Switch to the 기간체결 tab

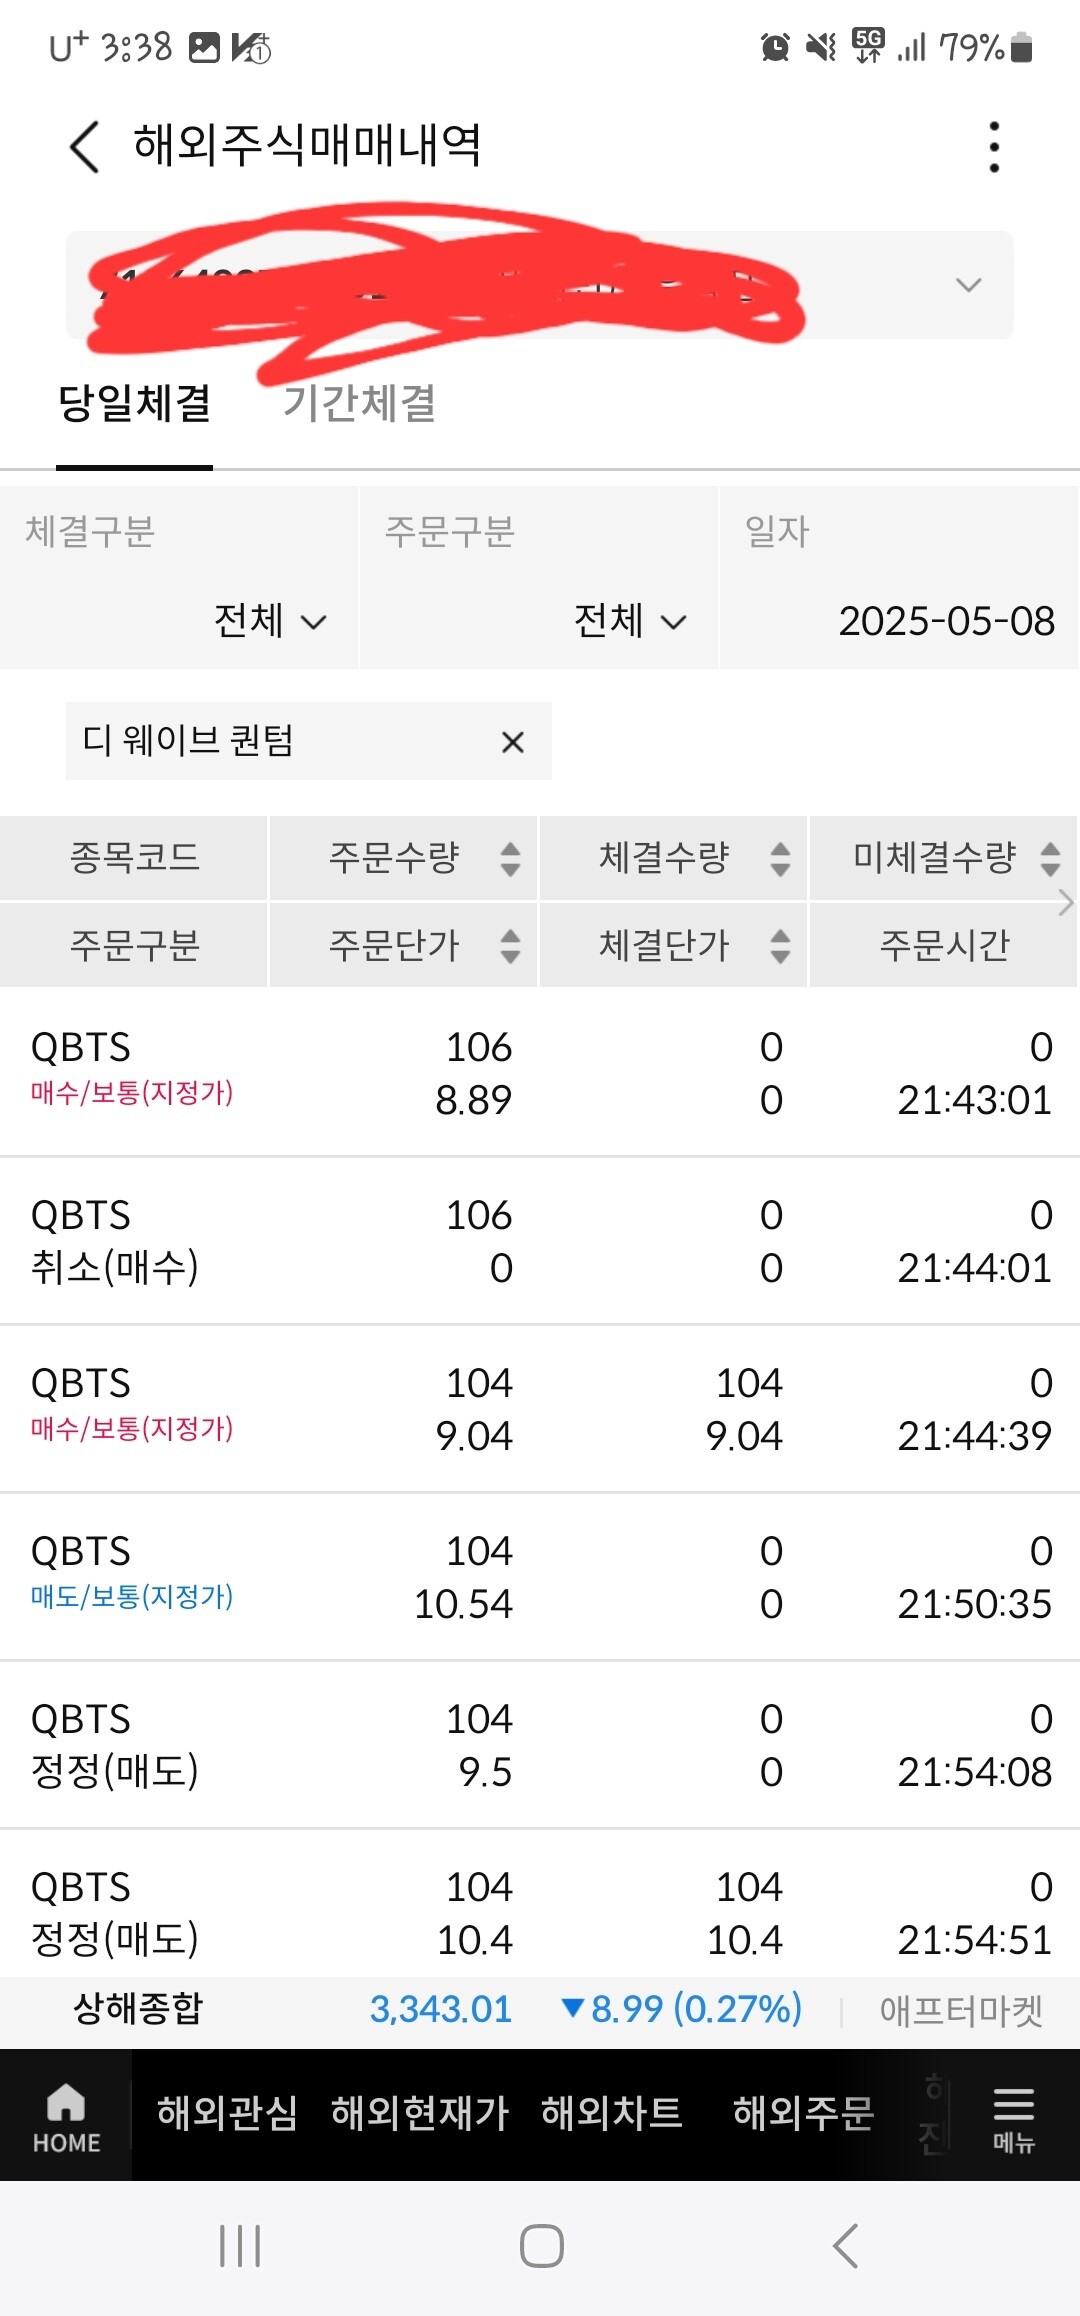click(x=359, y=403)
